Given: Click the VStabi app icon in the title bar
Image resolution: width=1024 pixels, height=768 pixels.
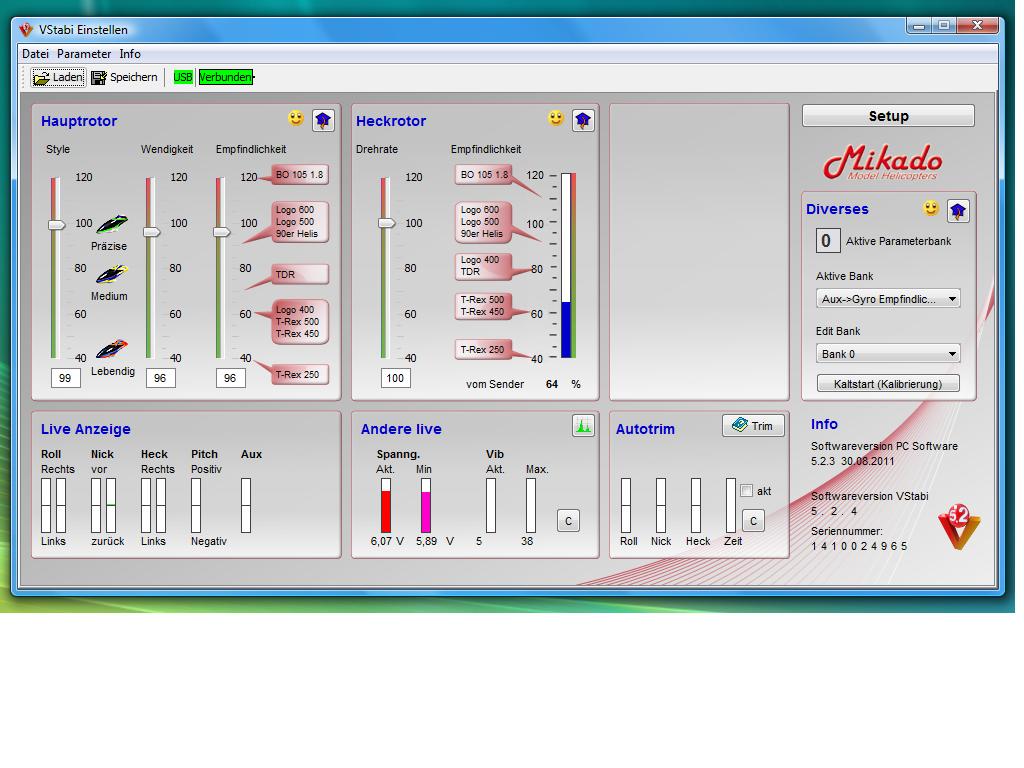Looking at the screenshot, I should coord(25,29).
